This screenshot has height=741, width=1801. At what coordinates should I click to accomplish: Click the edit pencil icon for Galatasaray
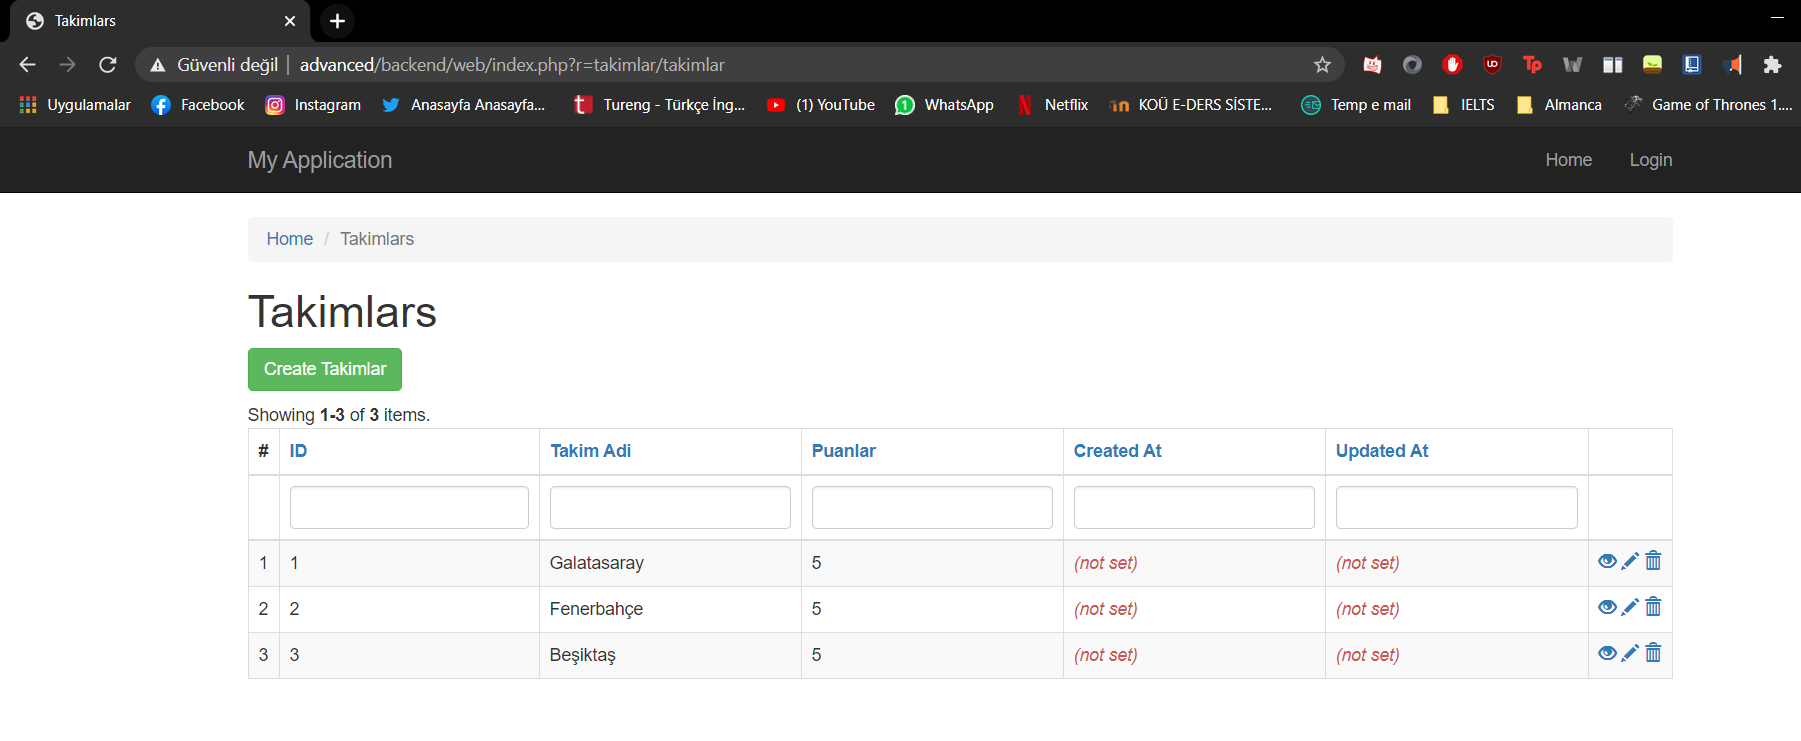[1630, 561]
